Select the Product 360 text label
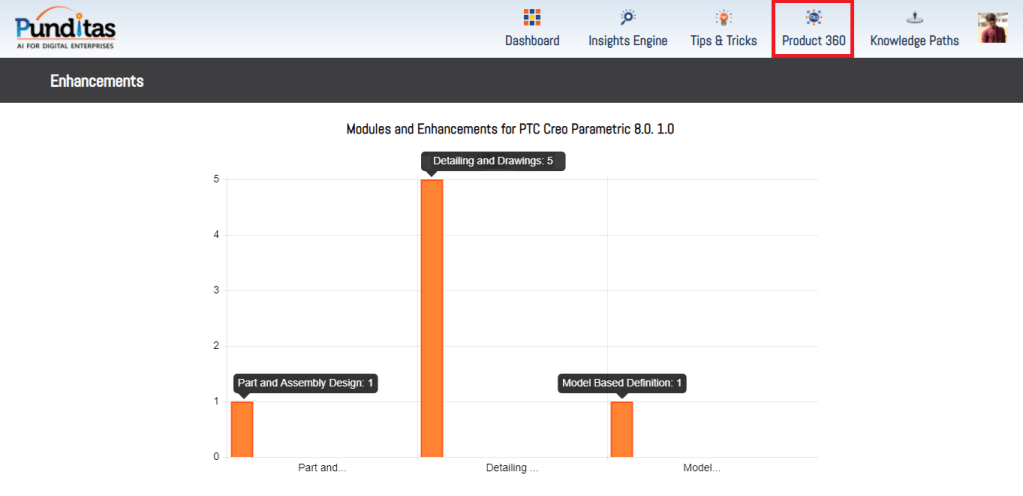 pos(813,41)
